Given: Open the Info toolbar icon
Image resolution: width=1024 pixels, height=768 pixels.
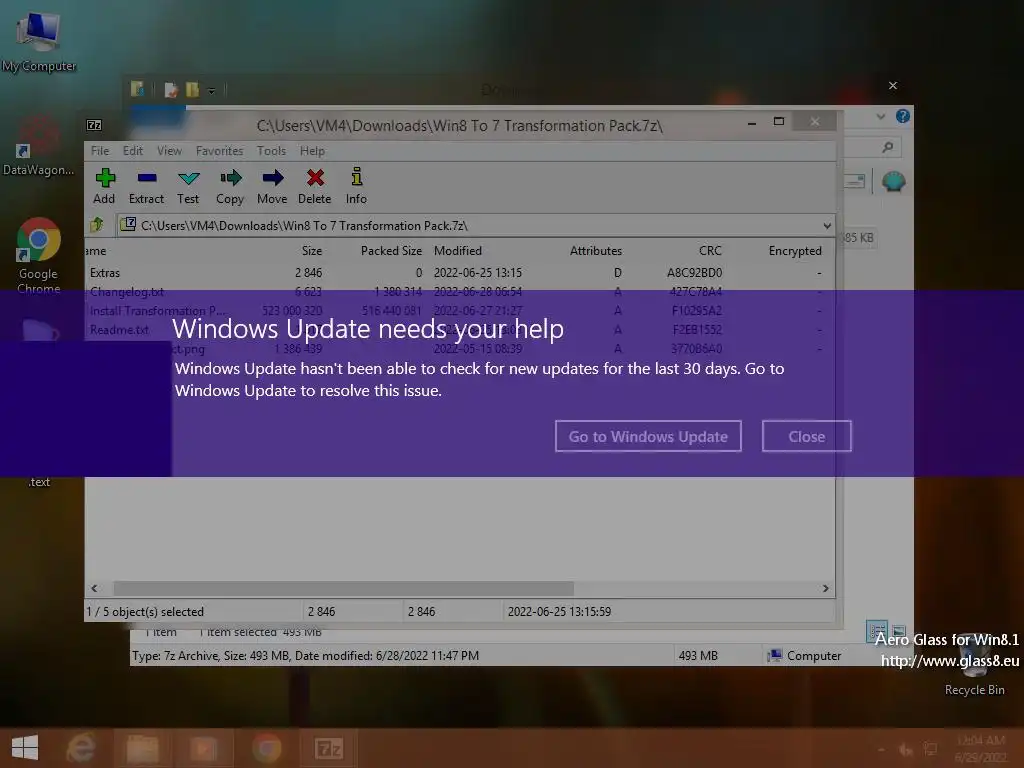Looking at the screenshot, I should point(357,186).
